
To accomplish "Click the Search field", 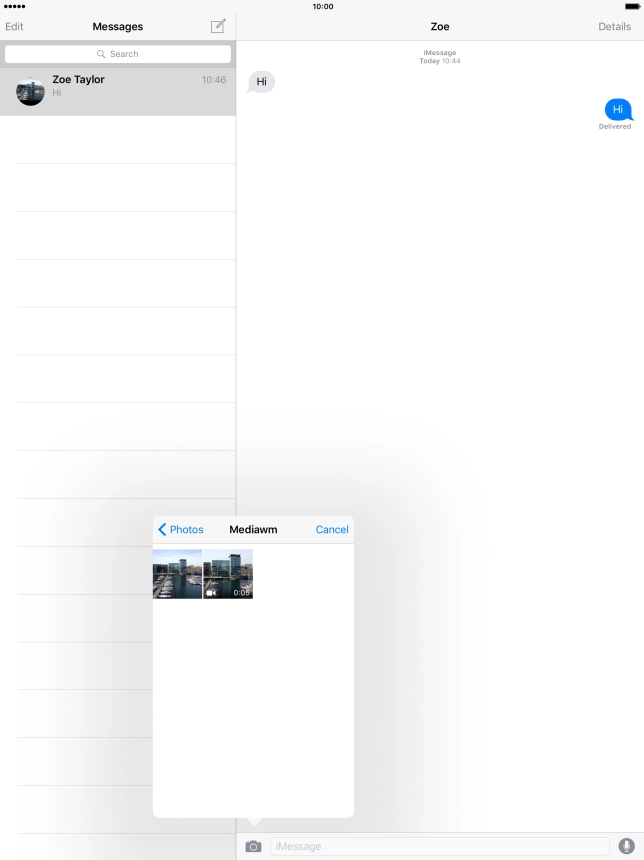I will pos(118,54).
